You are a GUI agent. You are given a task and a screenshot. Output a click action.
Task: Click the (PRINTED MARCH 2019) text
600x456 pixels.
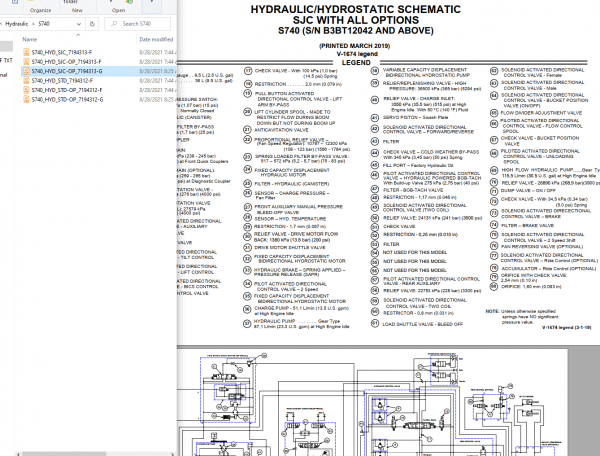355,46
